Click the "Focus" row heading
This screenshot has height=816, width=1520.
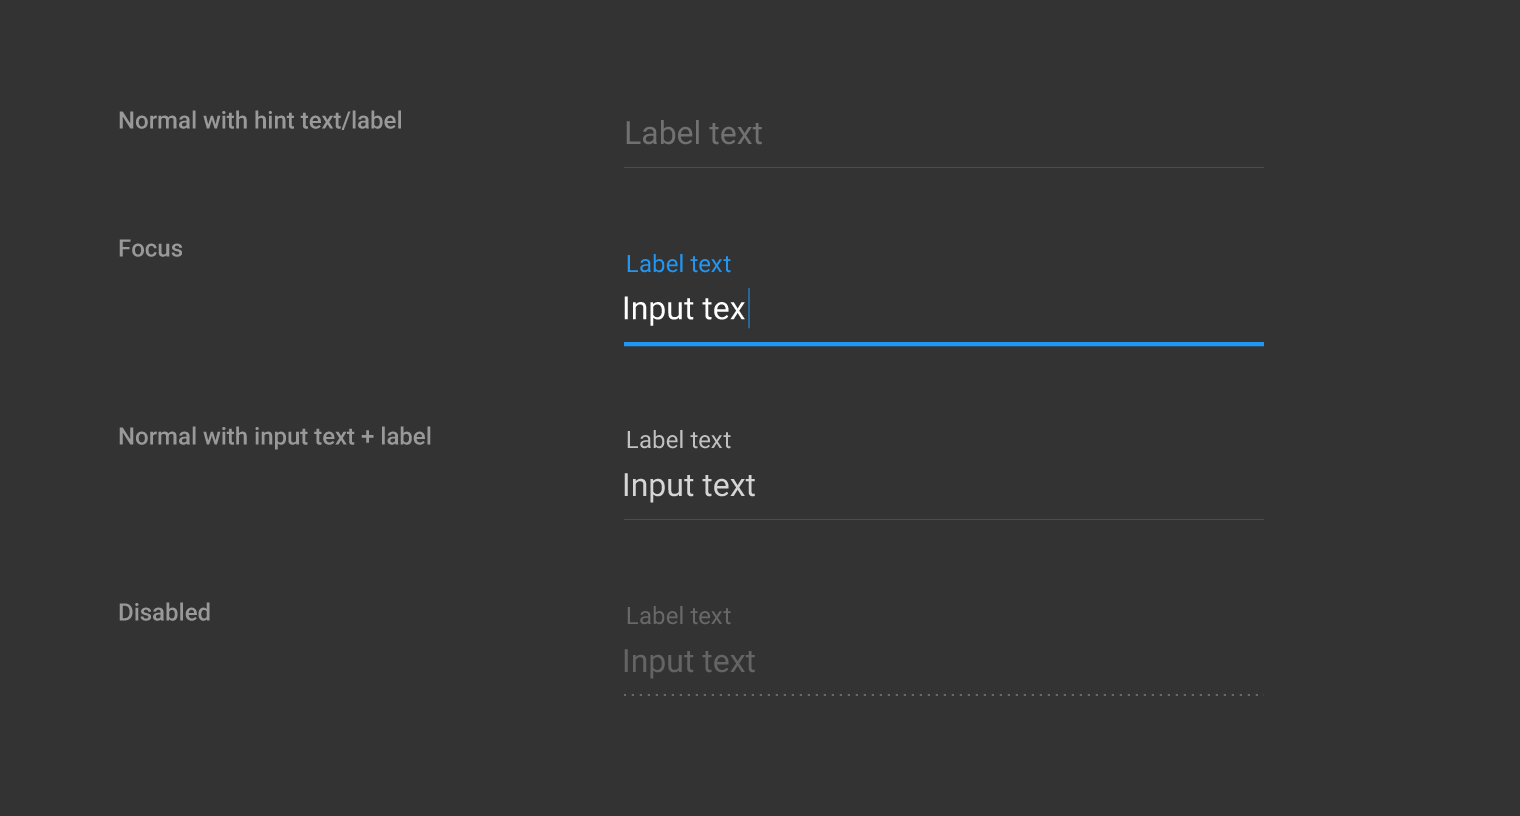150,249
